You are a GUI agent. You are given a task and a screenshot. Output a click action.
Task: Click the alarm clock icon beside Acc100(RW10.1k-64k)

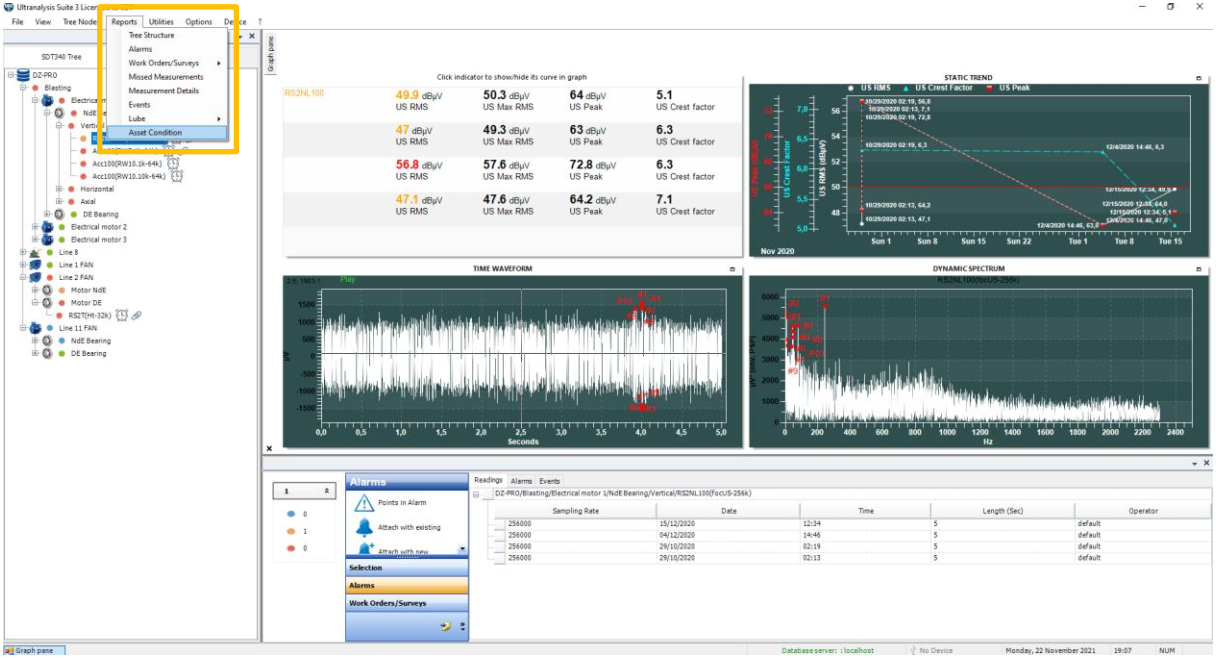pyautogui.click(x=173, y=163)
